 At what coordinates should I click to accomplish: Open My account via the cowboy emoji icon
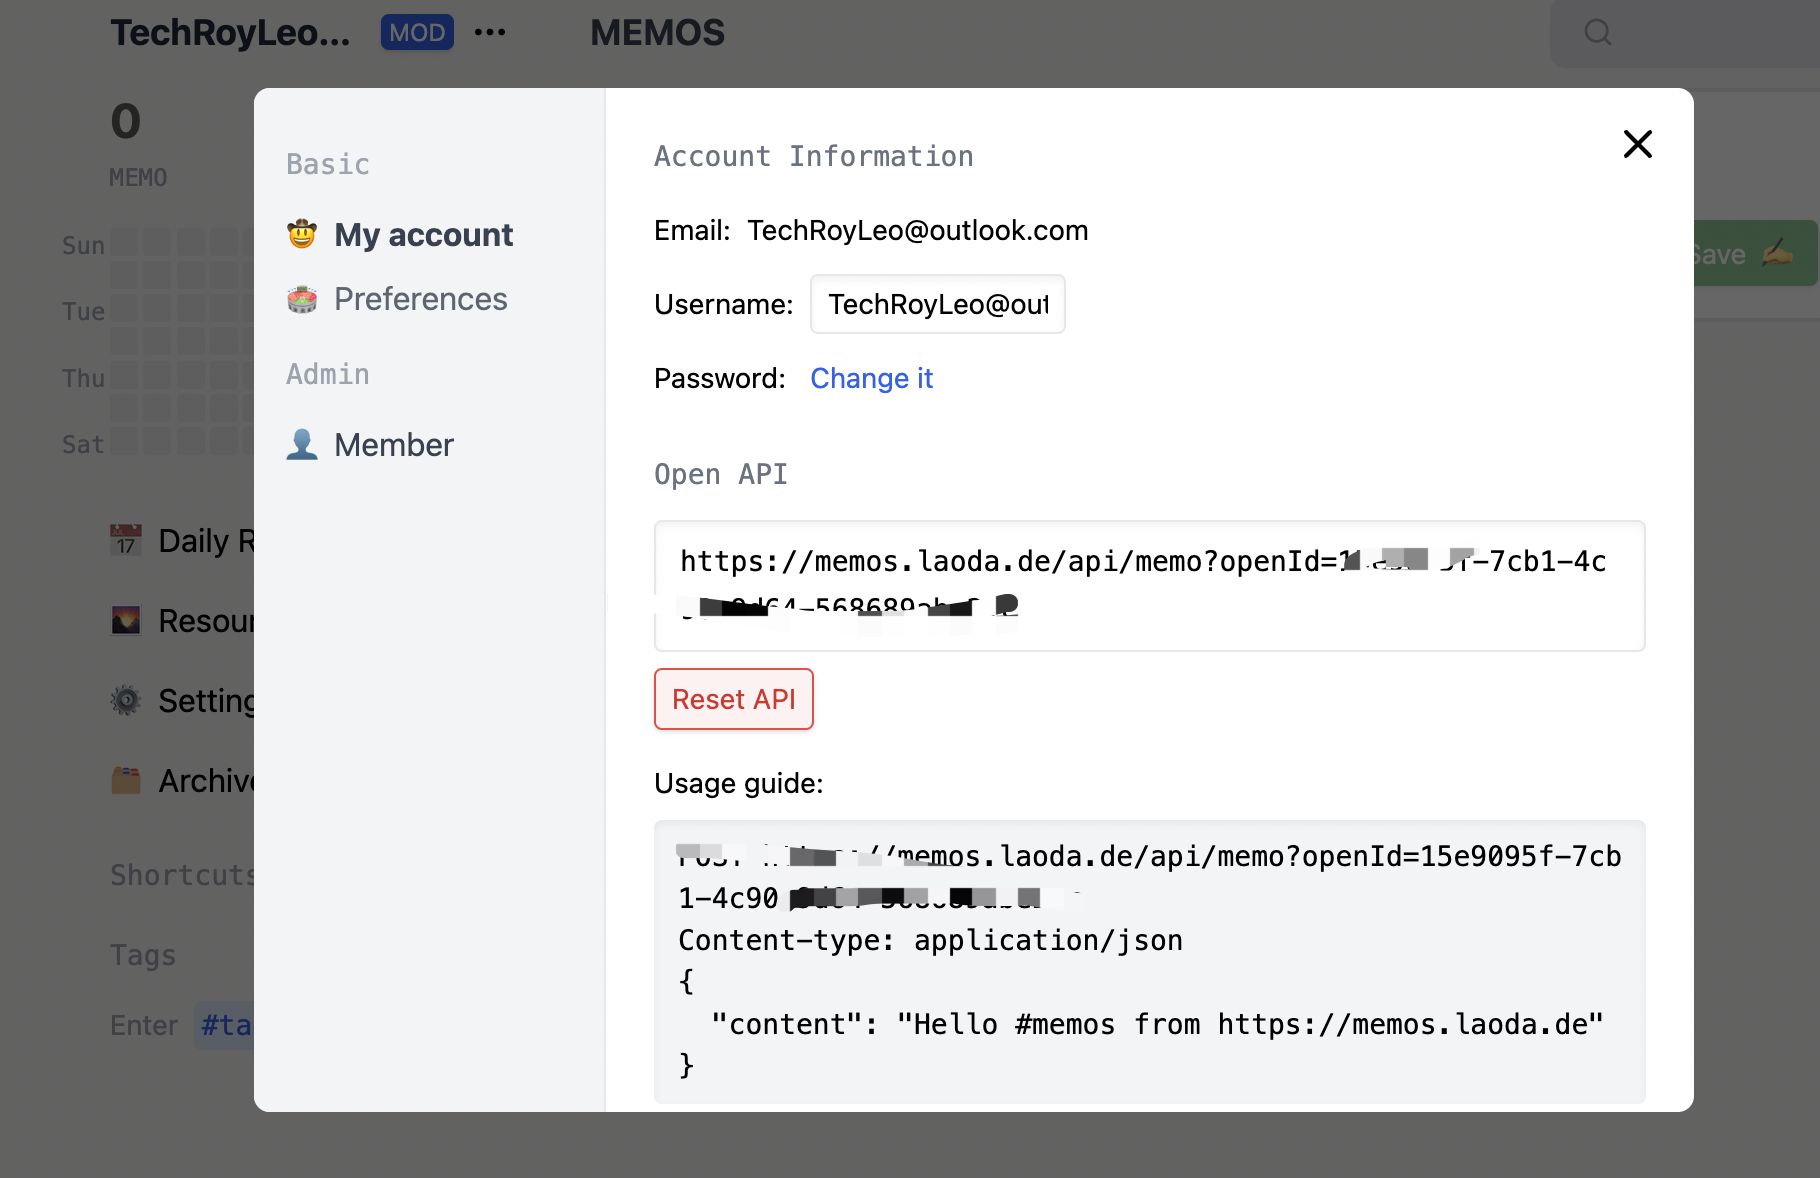click(301, 234)
